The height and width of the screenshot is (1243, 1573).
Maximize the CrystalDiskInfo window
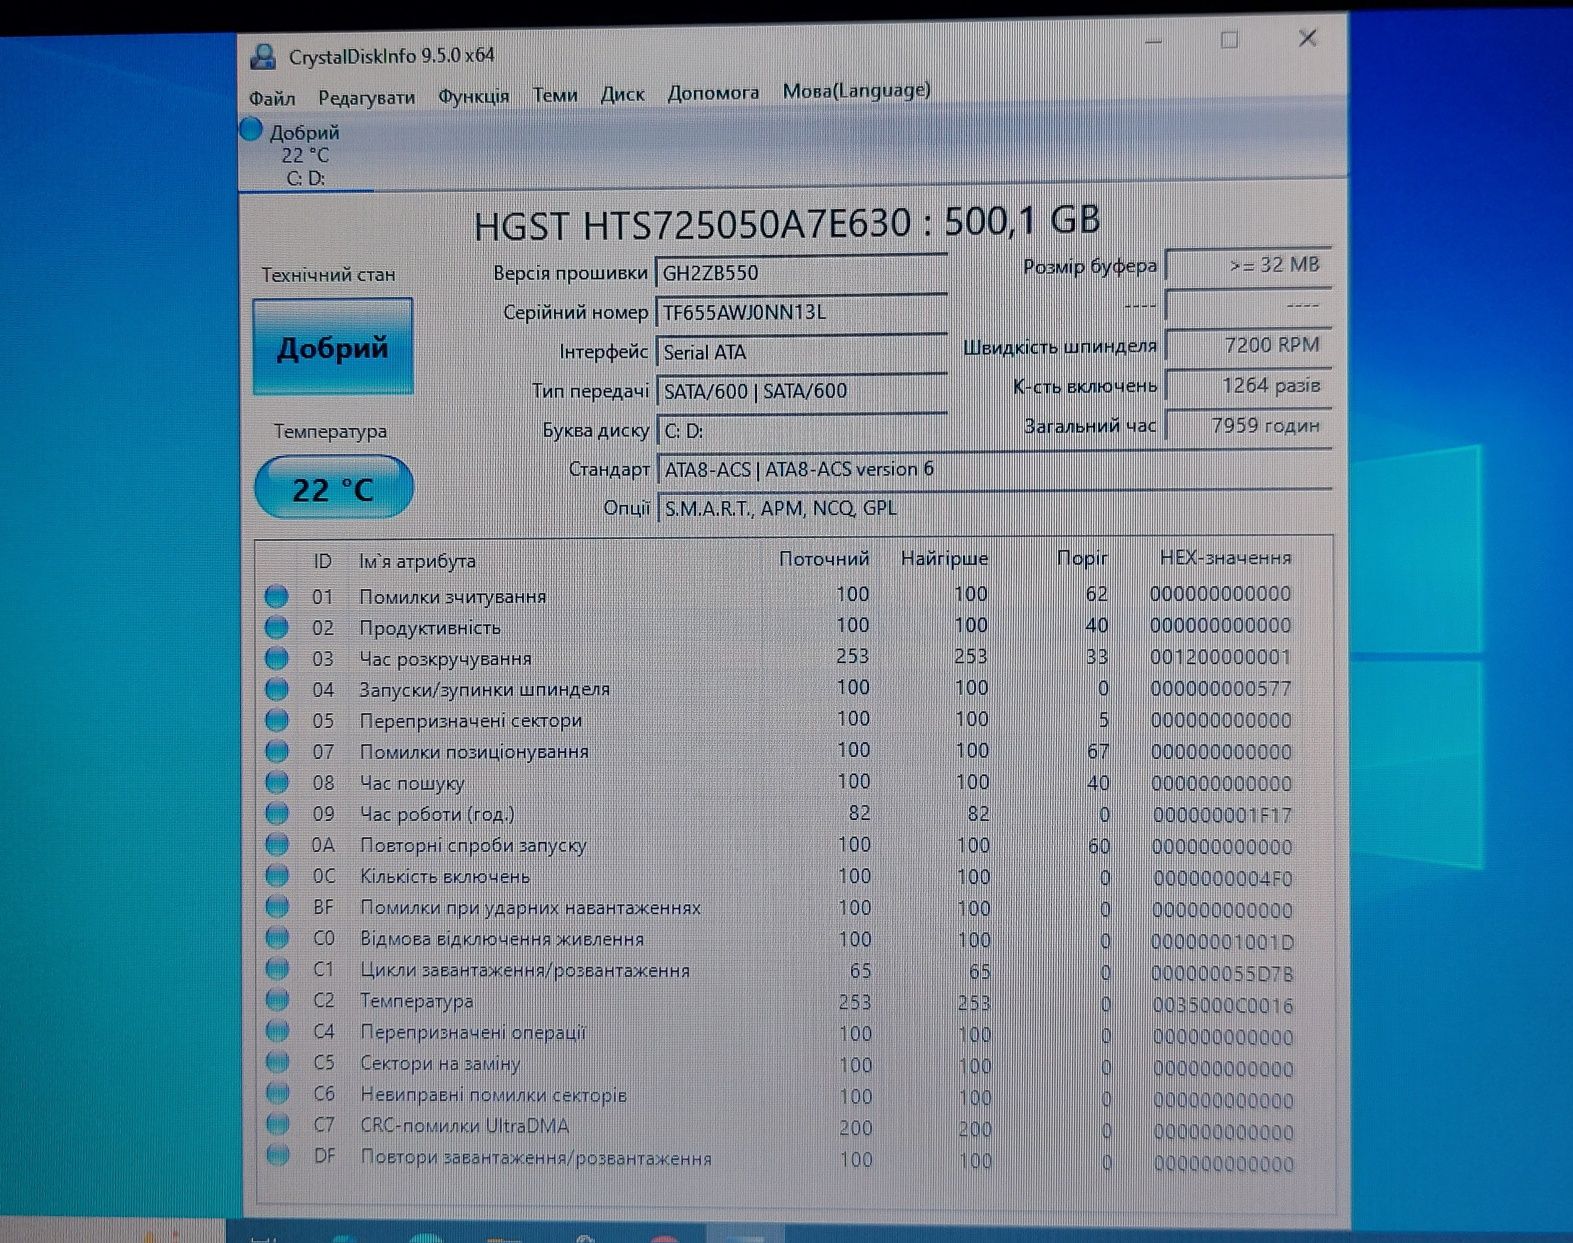(1229, 40)
